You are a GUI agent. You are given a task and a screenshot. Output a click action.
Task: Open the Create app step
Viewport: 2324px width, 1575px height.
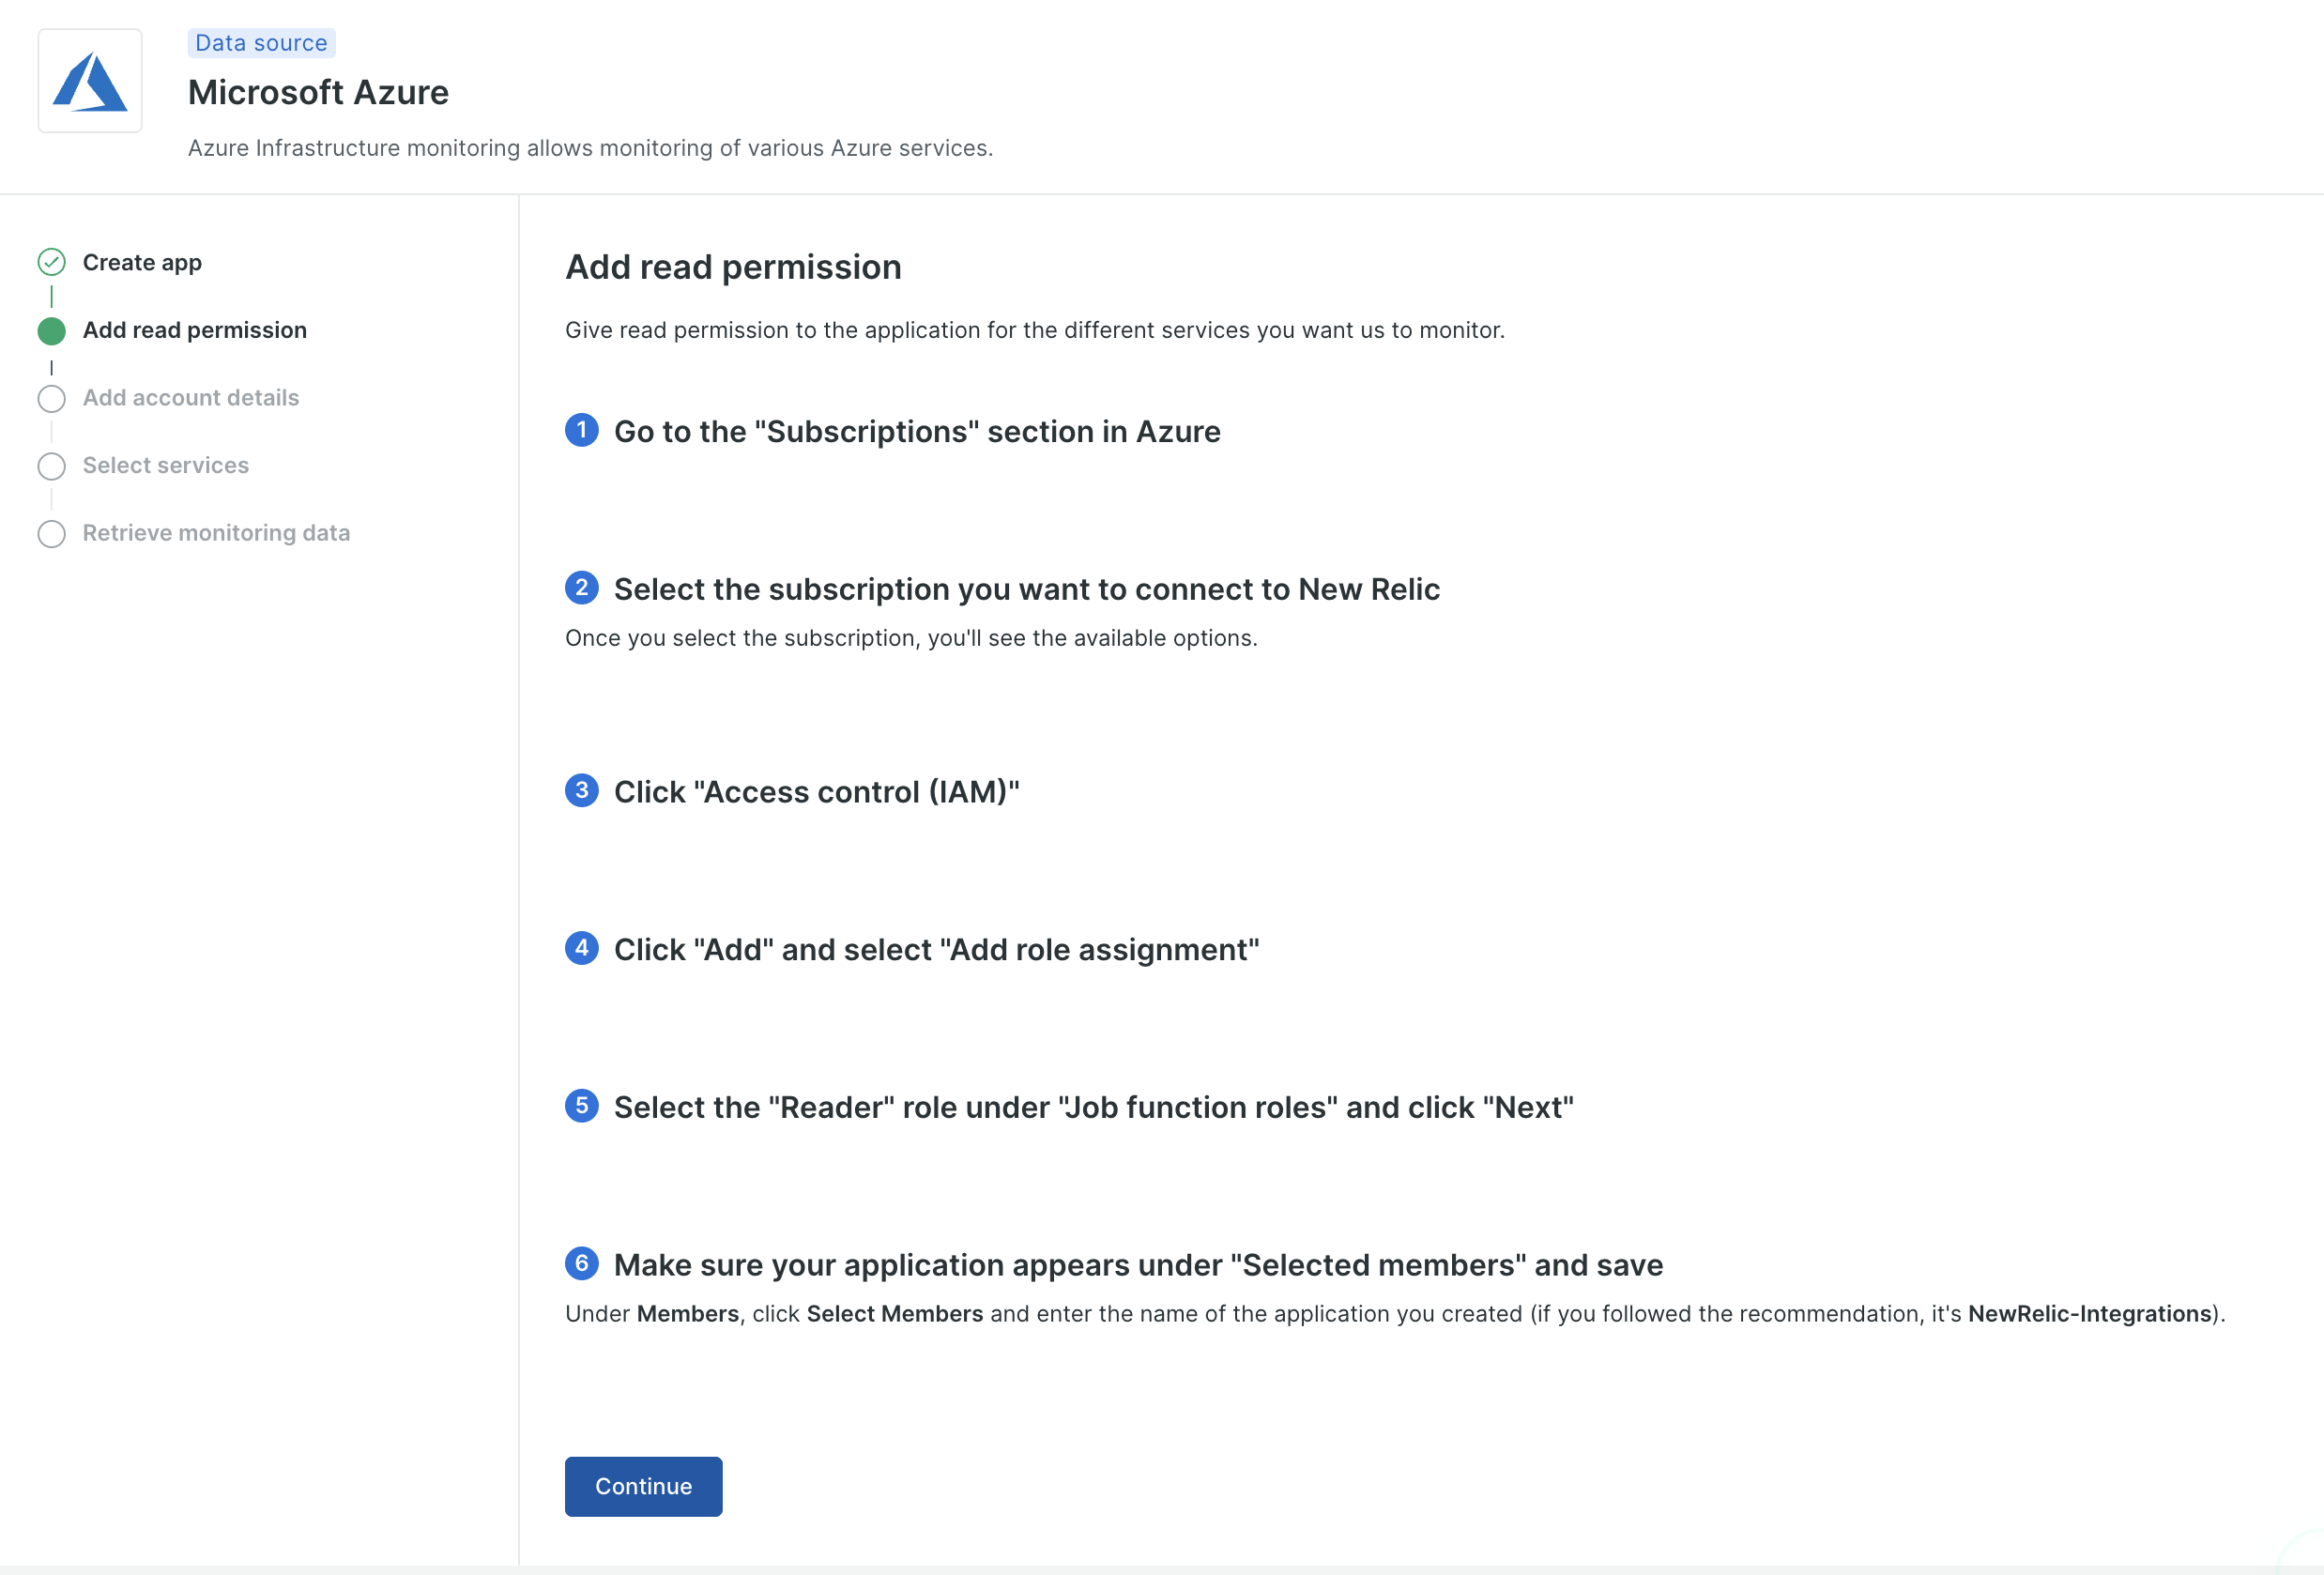pyautogui.click(x=142, y=262)
